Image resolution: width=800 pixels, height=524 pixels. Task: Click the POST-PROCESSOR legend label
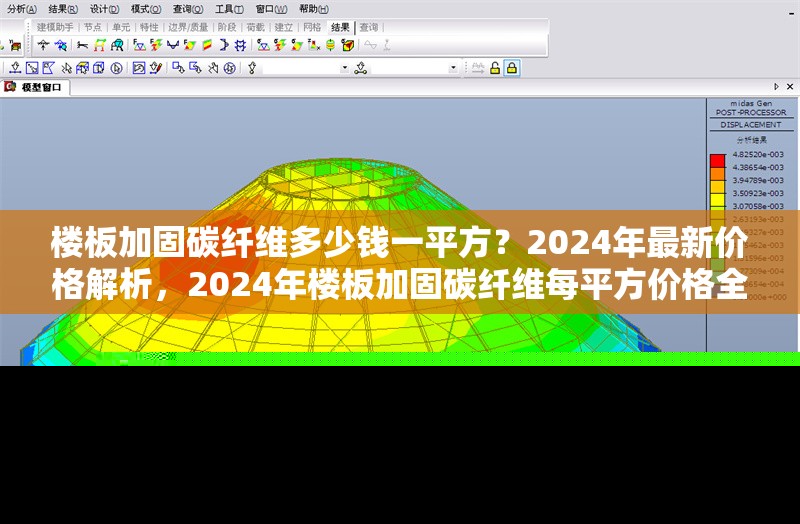751,112
